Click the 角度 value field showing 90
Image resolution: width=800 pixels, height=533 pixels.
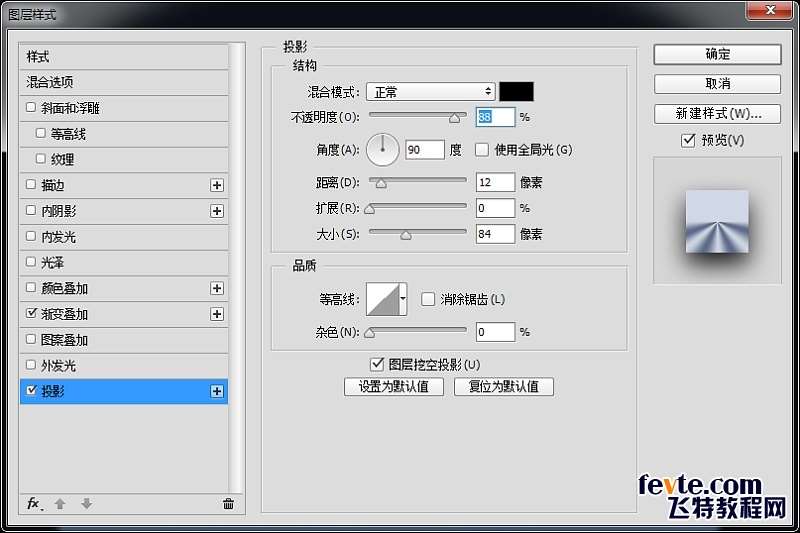tap(424, 150)
